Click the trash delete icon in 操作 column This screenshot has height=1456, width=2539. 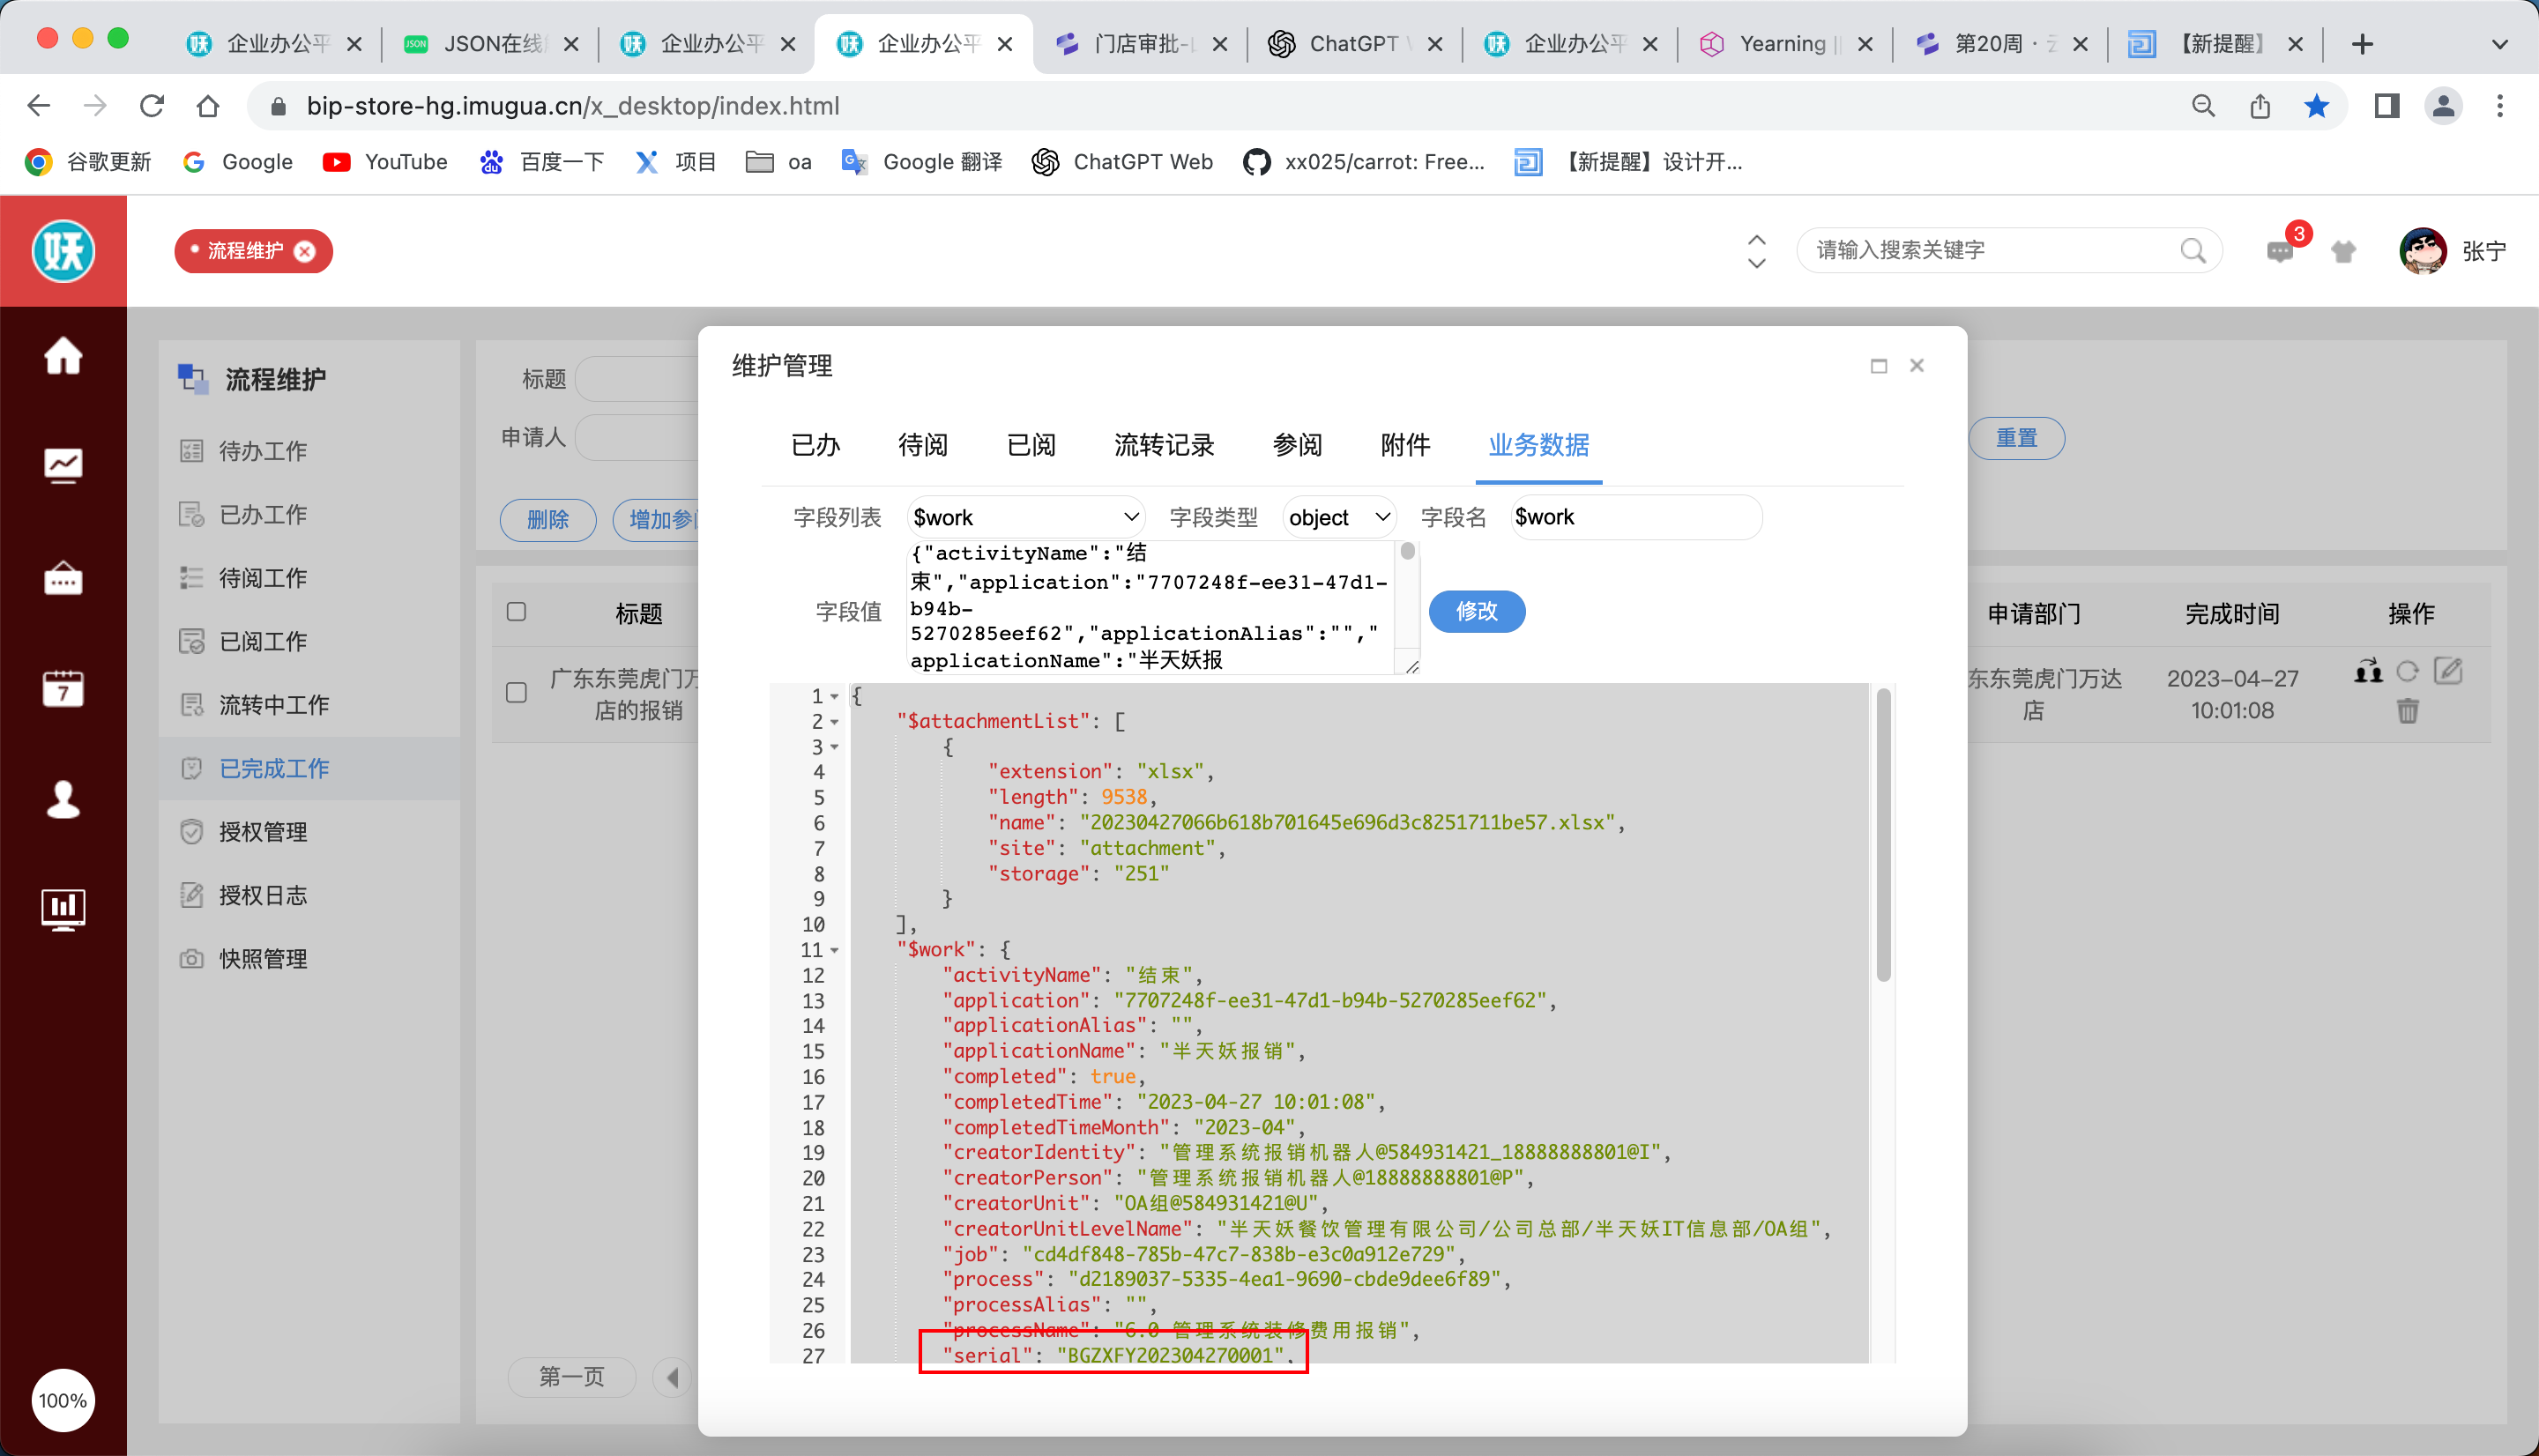pos(2407,711)
